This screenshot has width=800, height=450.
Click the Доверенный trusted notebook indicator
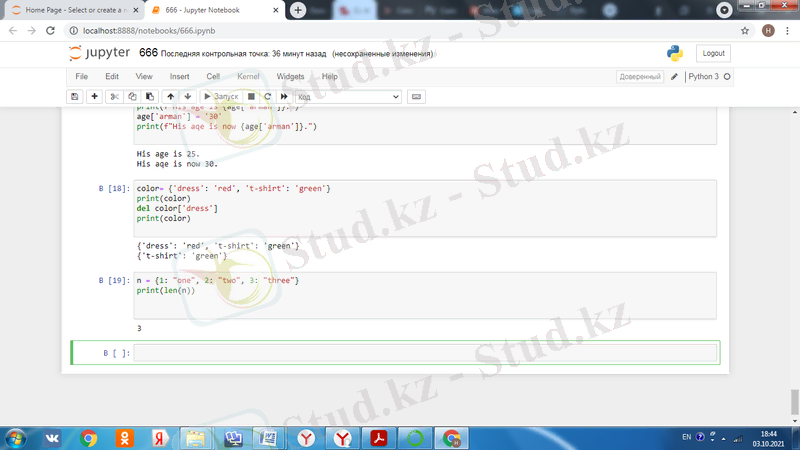[640, 77]
